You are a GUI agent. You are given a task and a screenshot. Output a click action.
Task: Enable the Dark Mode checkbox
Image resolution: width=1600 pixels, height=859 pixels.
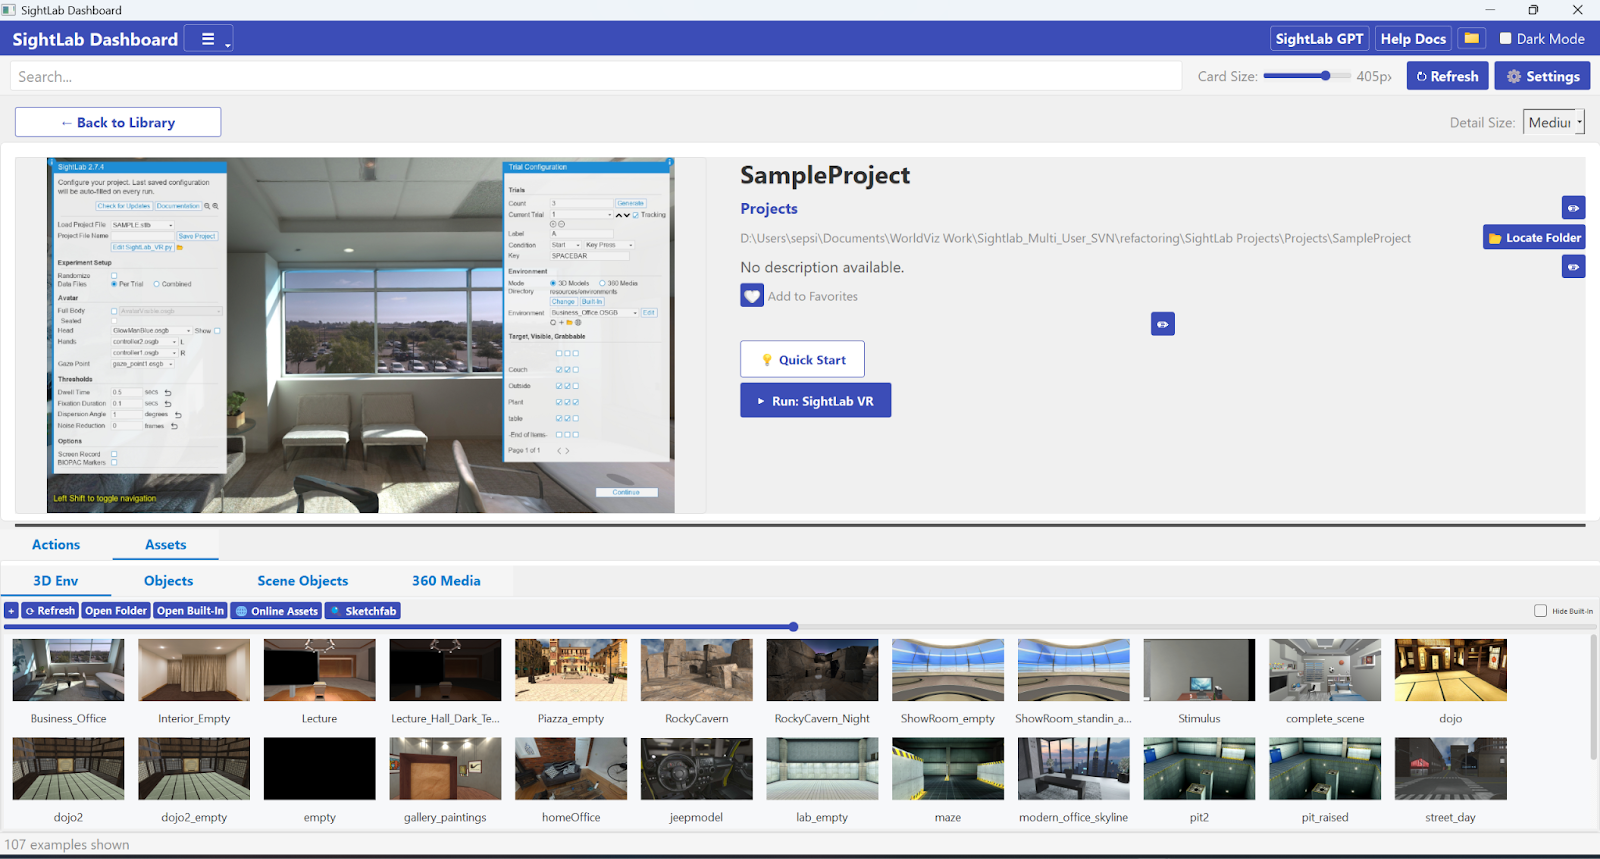pos(1506,39)
